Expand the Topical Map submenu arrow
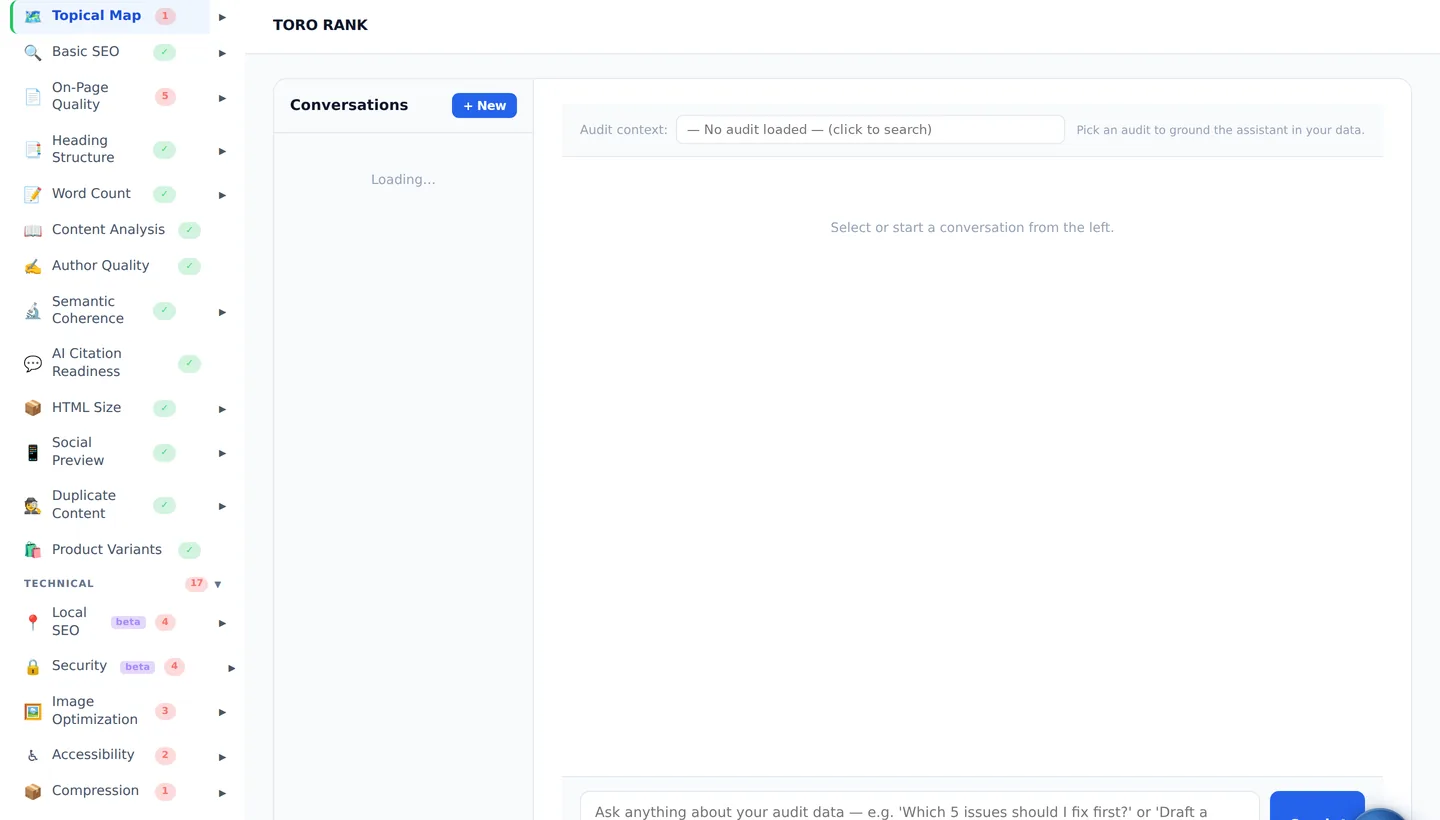Screen dimensions: 1440x820 (x=222, y=17)
